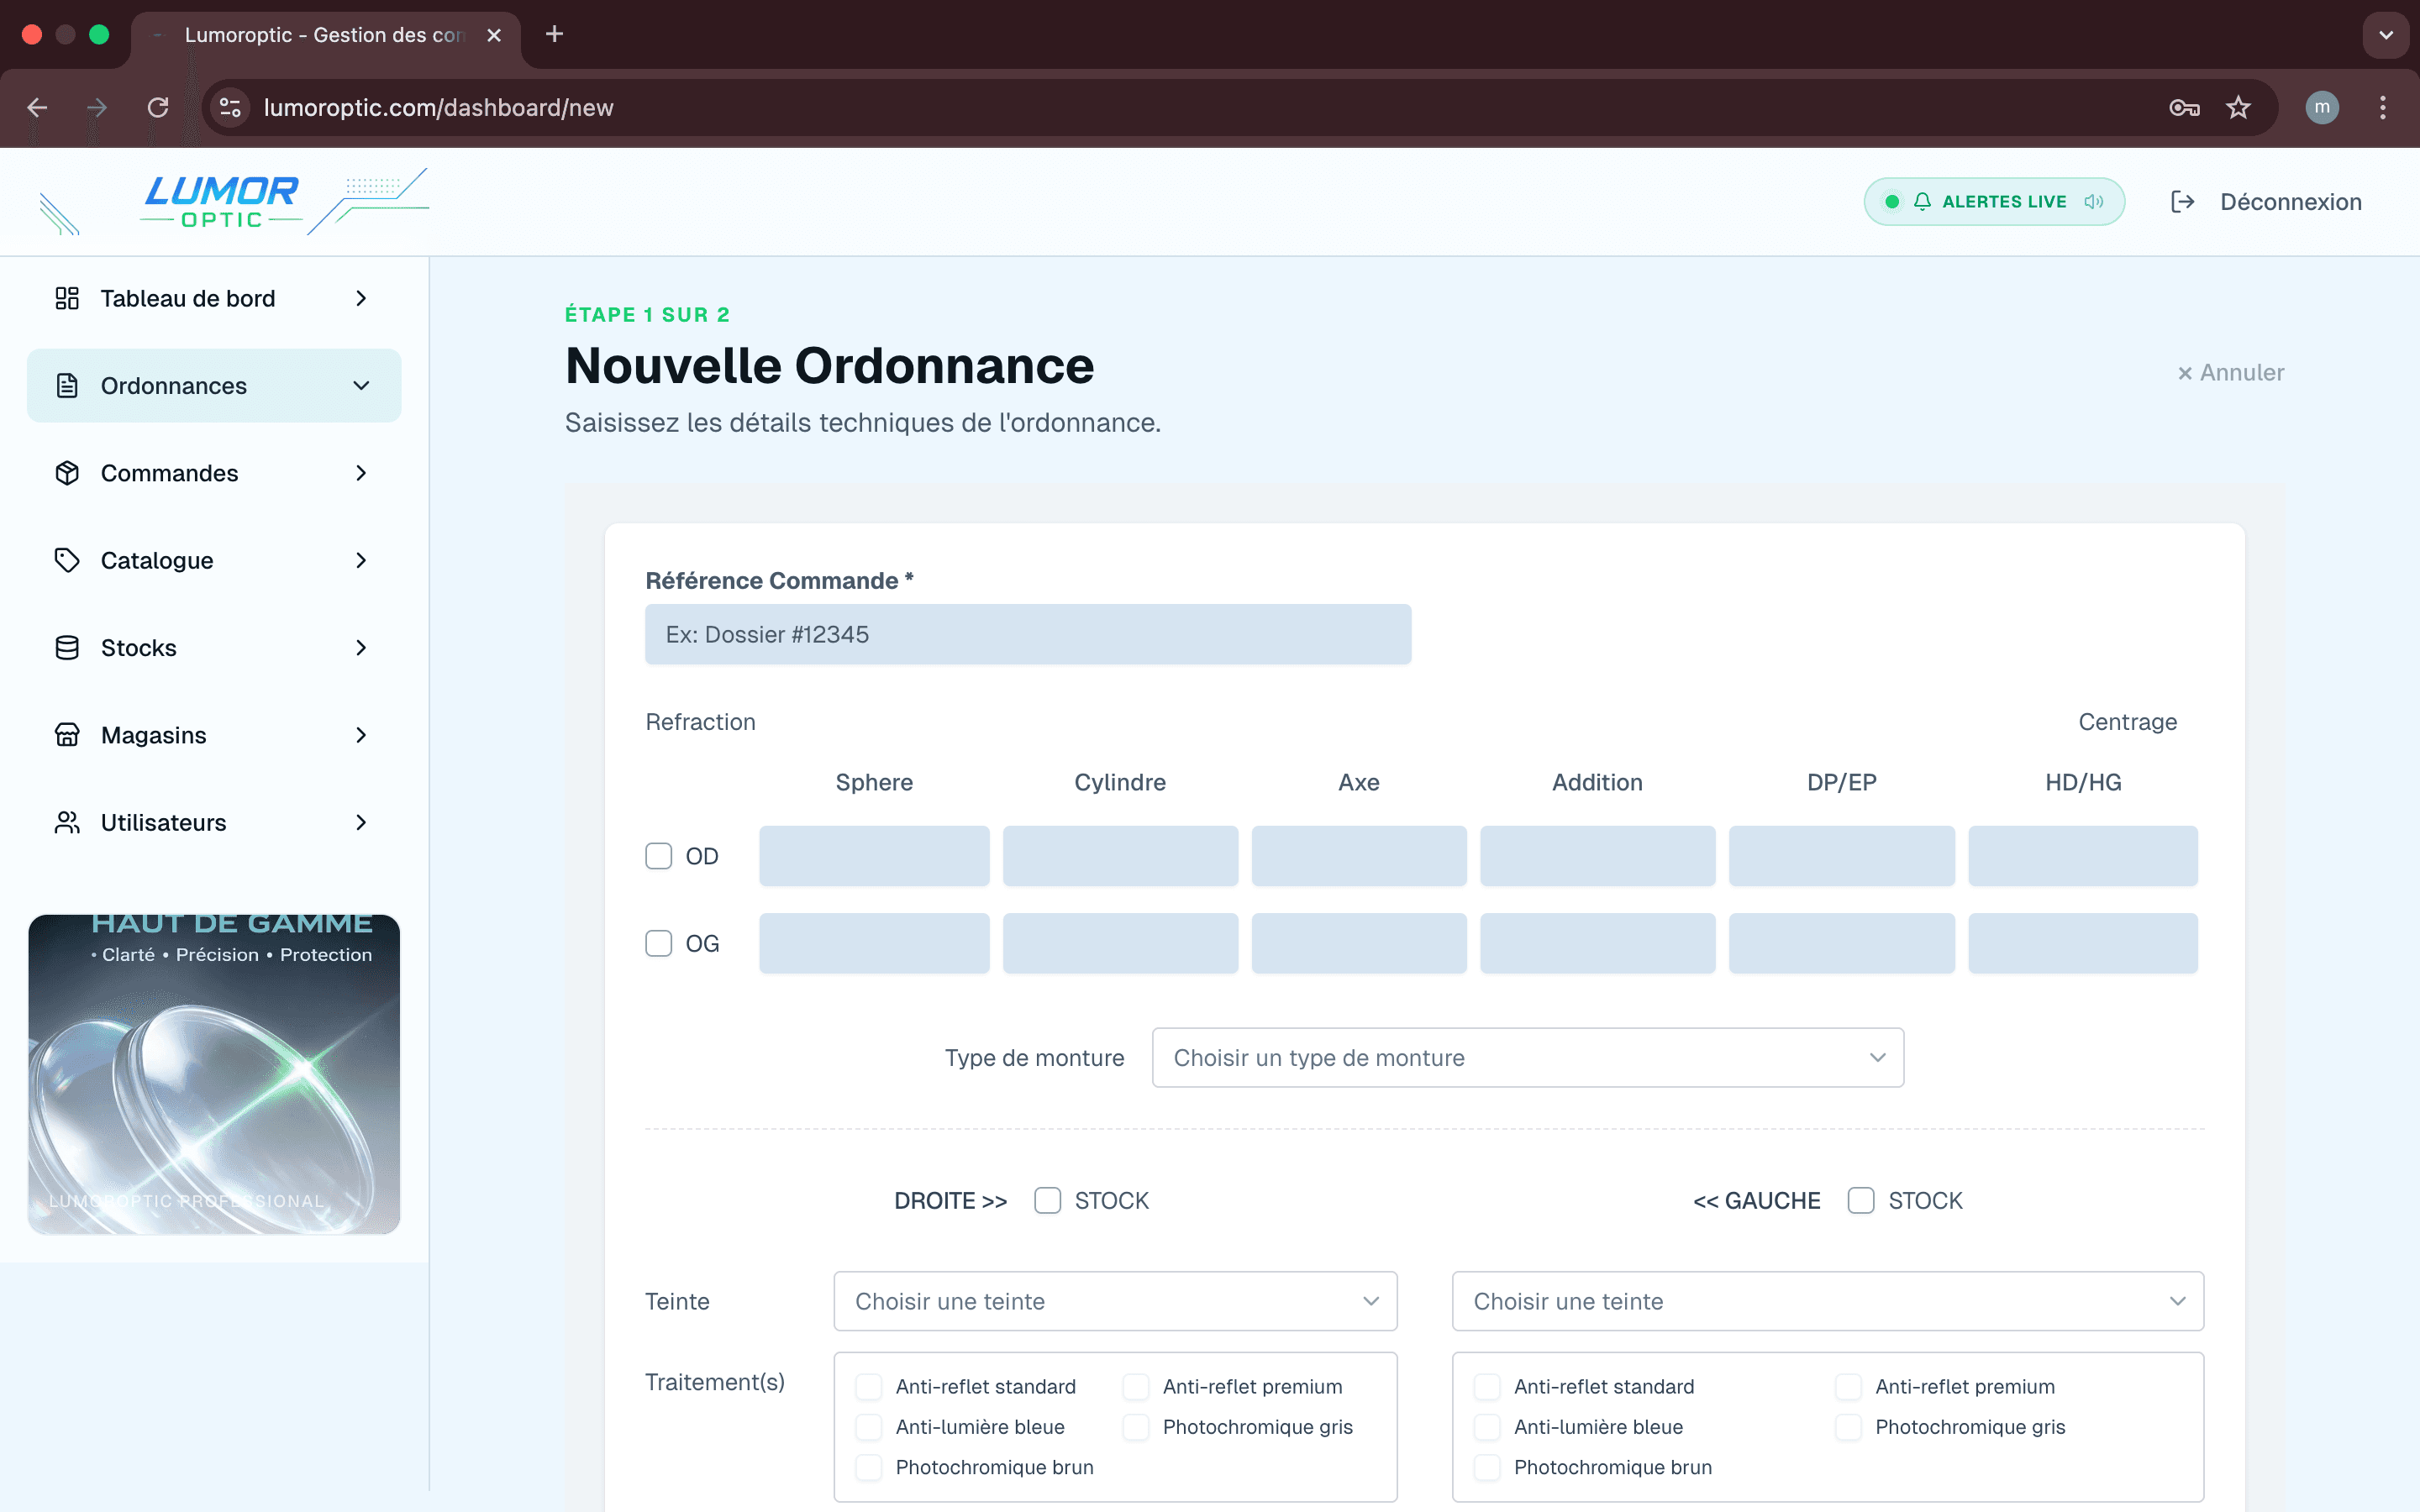The image size is (2420, 1512).
Task: Click the Magasins store icon
Action: [x=67, y=735]
